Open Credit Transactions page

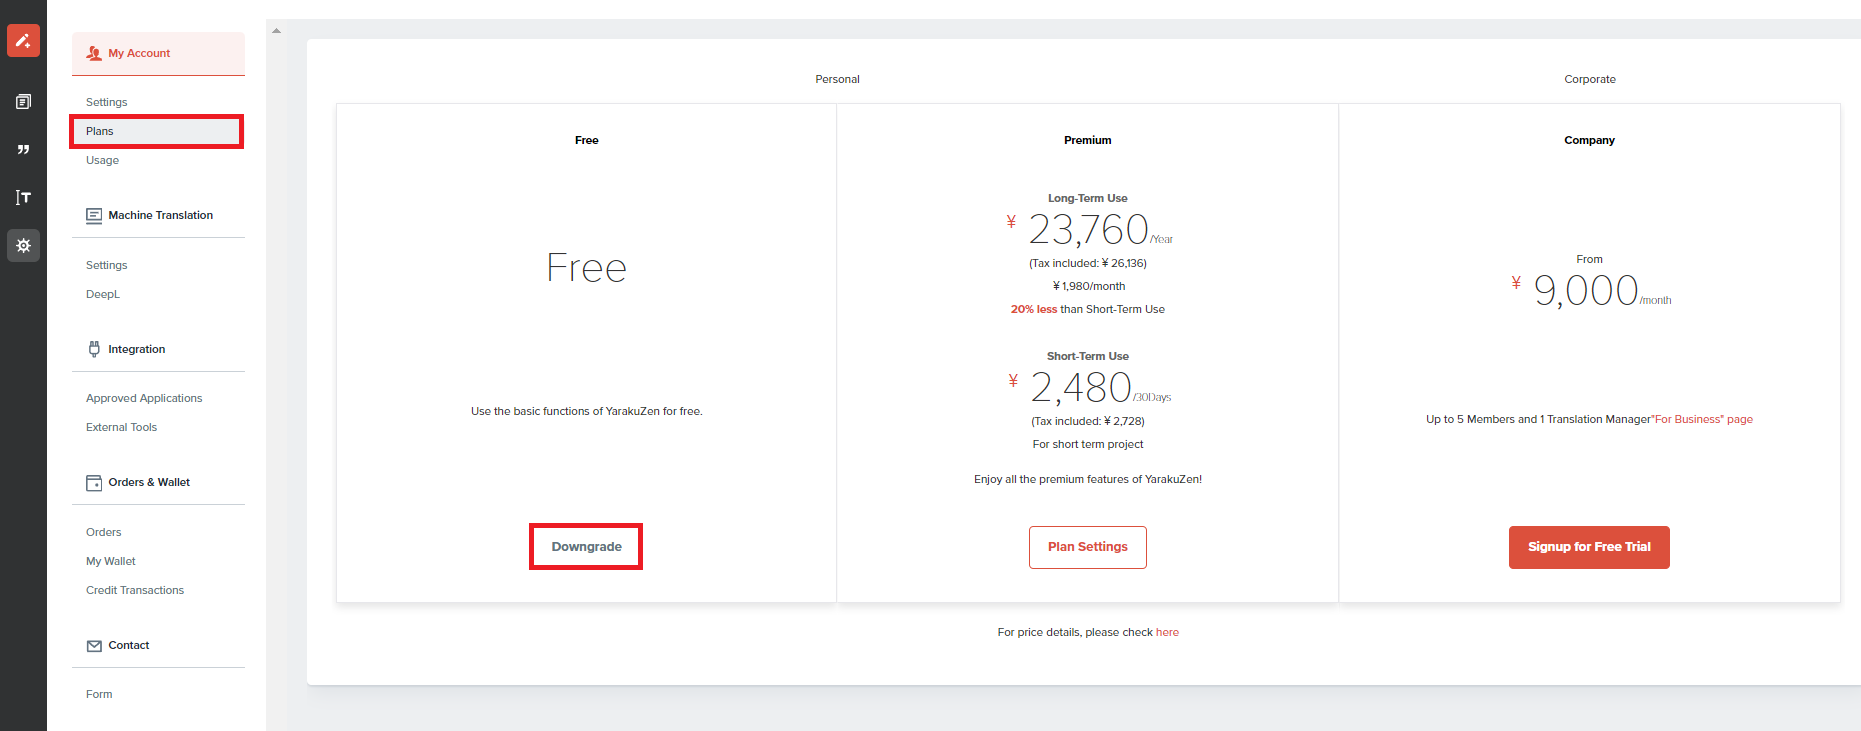[x=135, y=590]
